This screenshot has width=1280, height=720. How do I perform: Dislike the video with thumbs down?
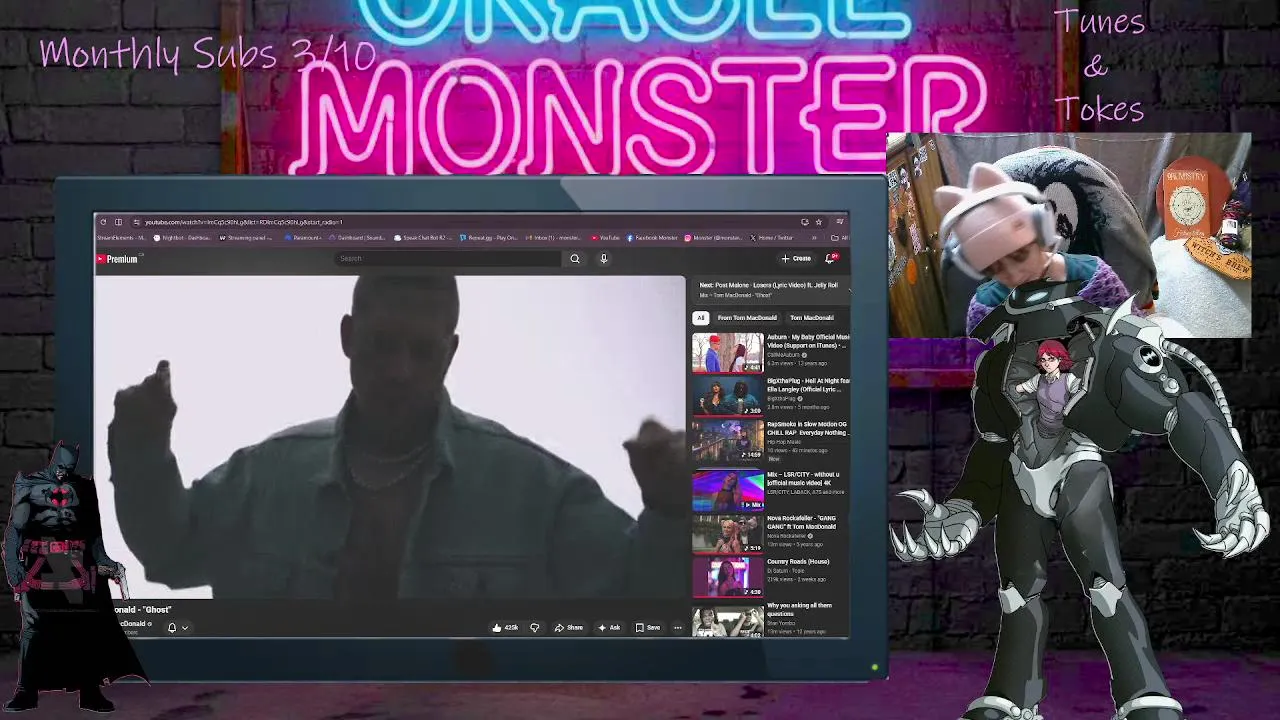[535, 628]
